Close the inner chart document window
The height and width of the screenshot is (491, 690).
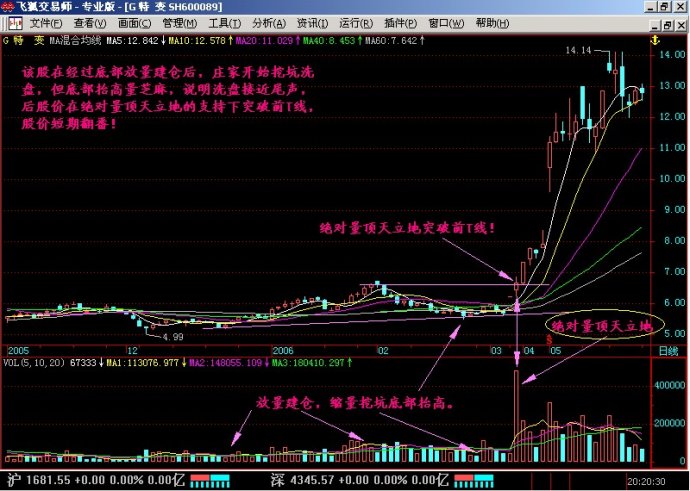[680, 25]
